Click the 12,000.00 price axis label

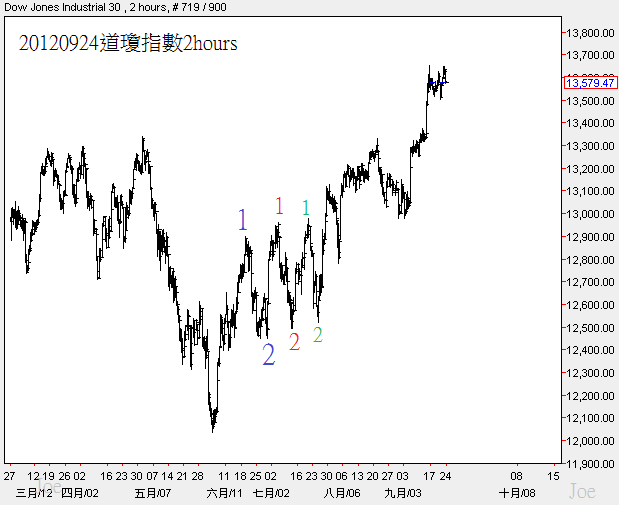coord(590,441)
